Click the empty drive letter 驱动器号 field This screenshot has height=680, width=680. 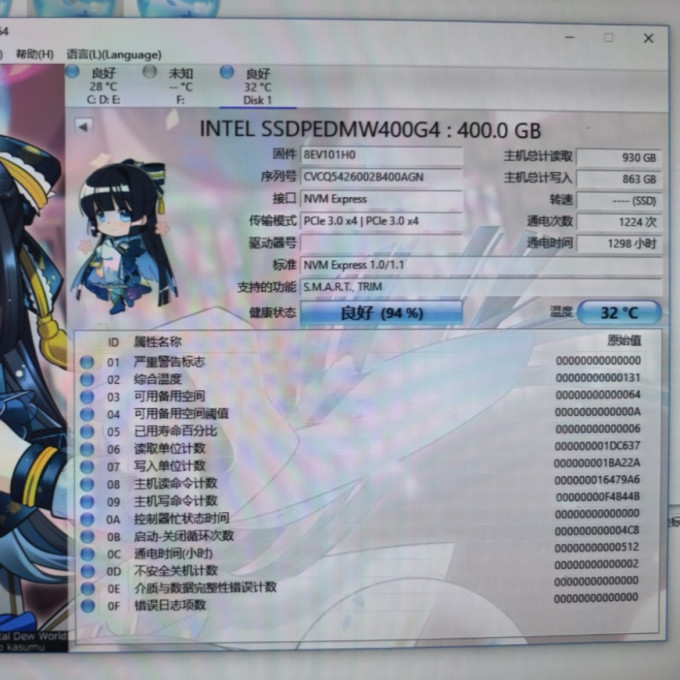(381, 243)
